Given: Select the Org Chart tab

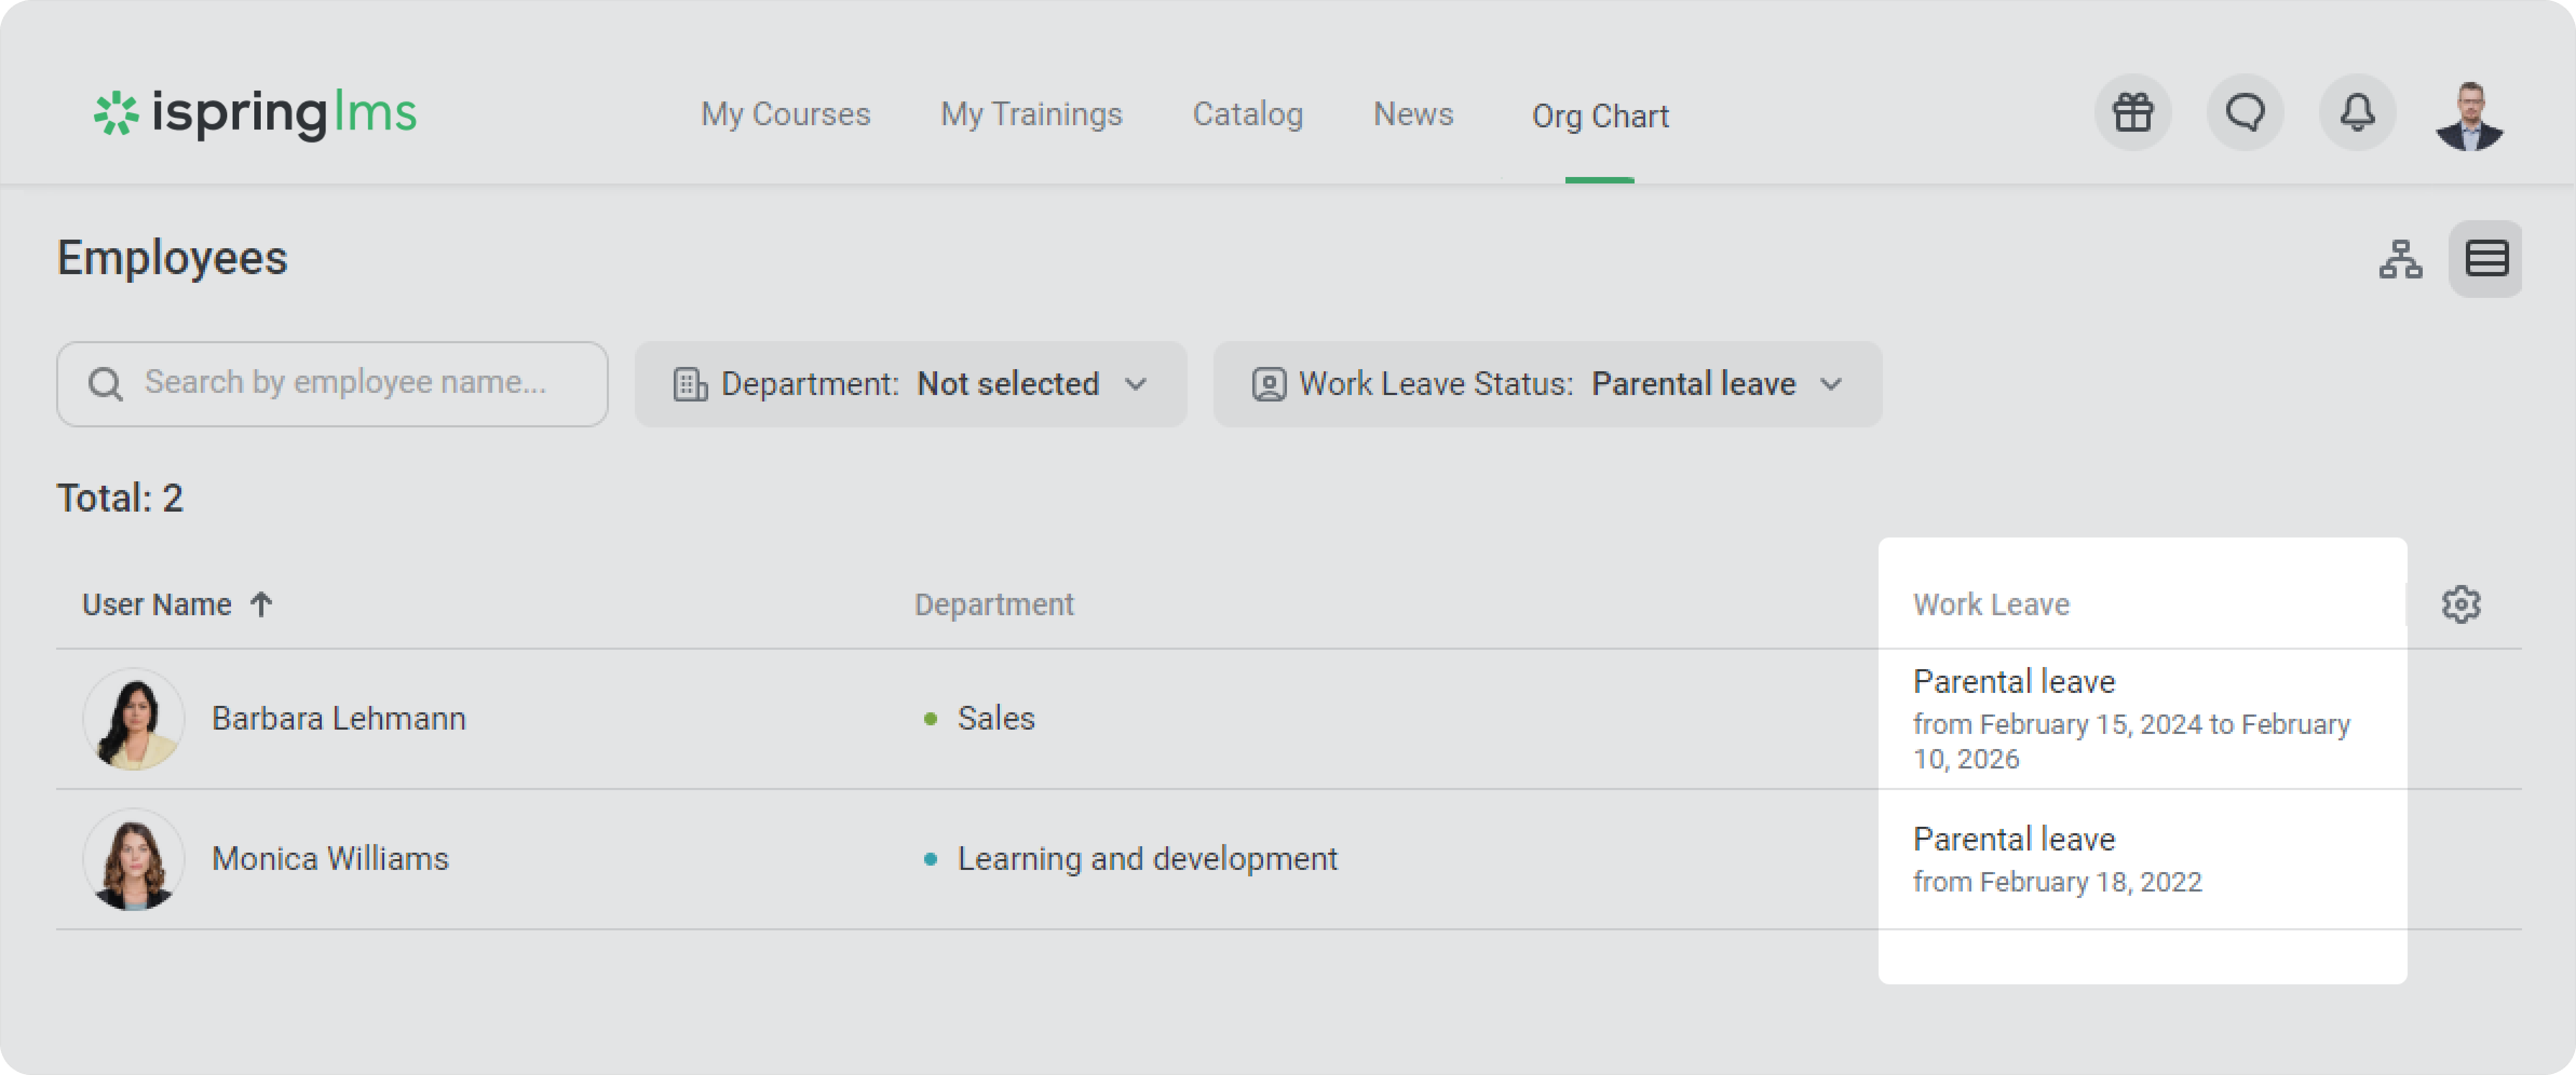Looking at the screenshot, I should pyautogui.click(x=1600, y=116).
